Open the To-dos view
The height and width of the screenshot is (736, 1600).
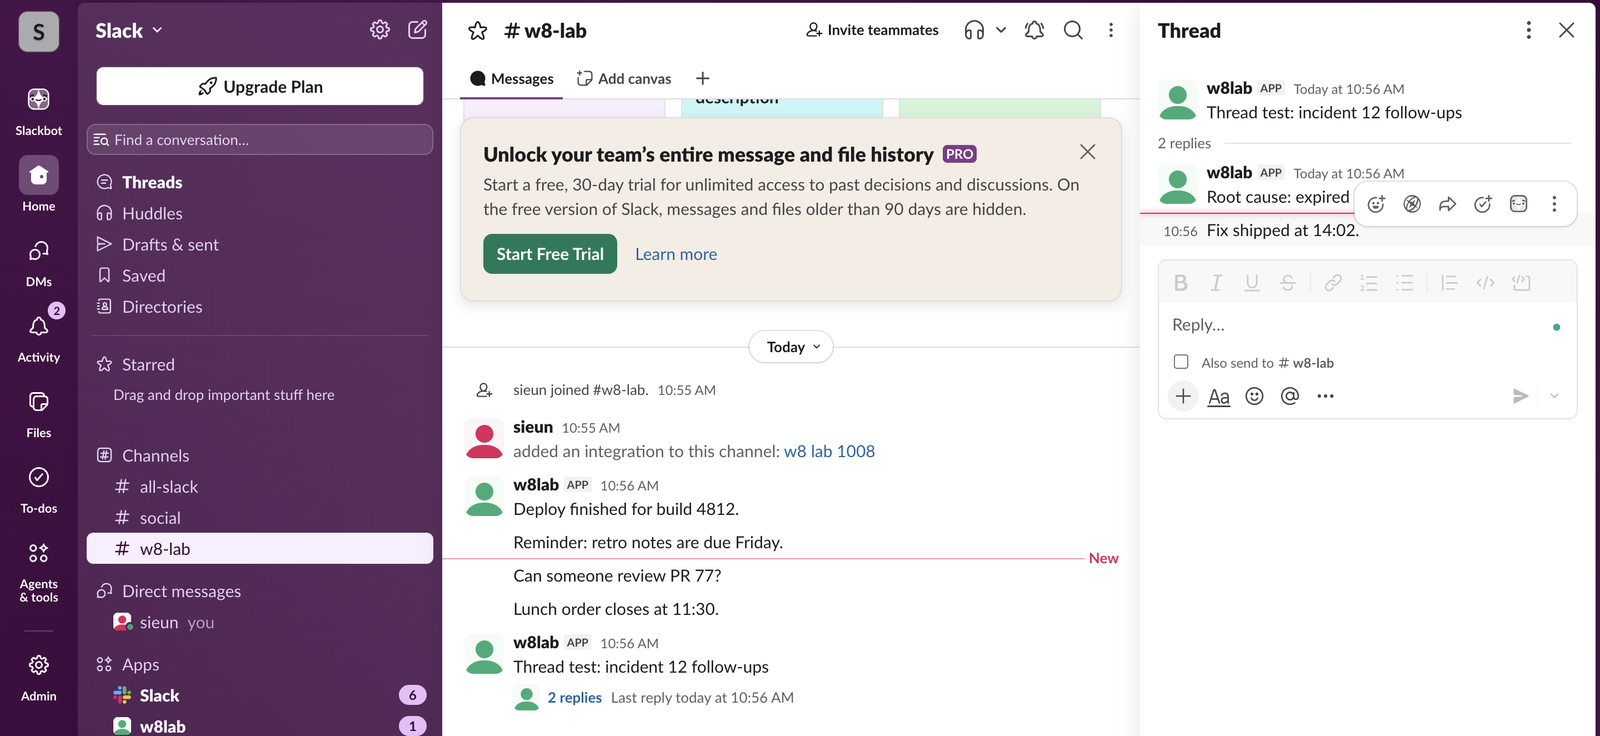click(x=38, y=488)
